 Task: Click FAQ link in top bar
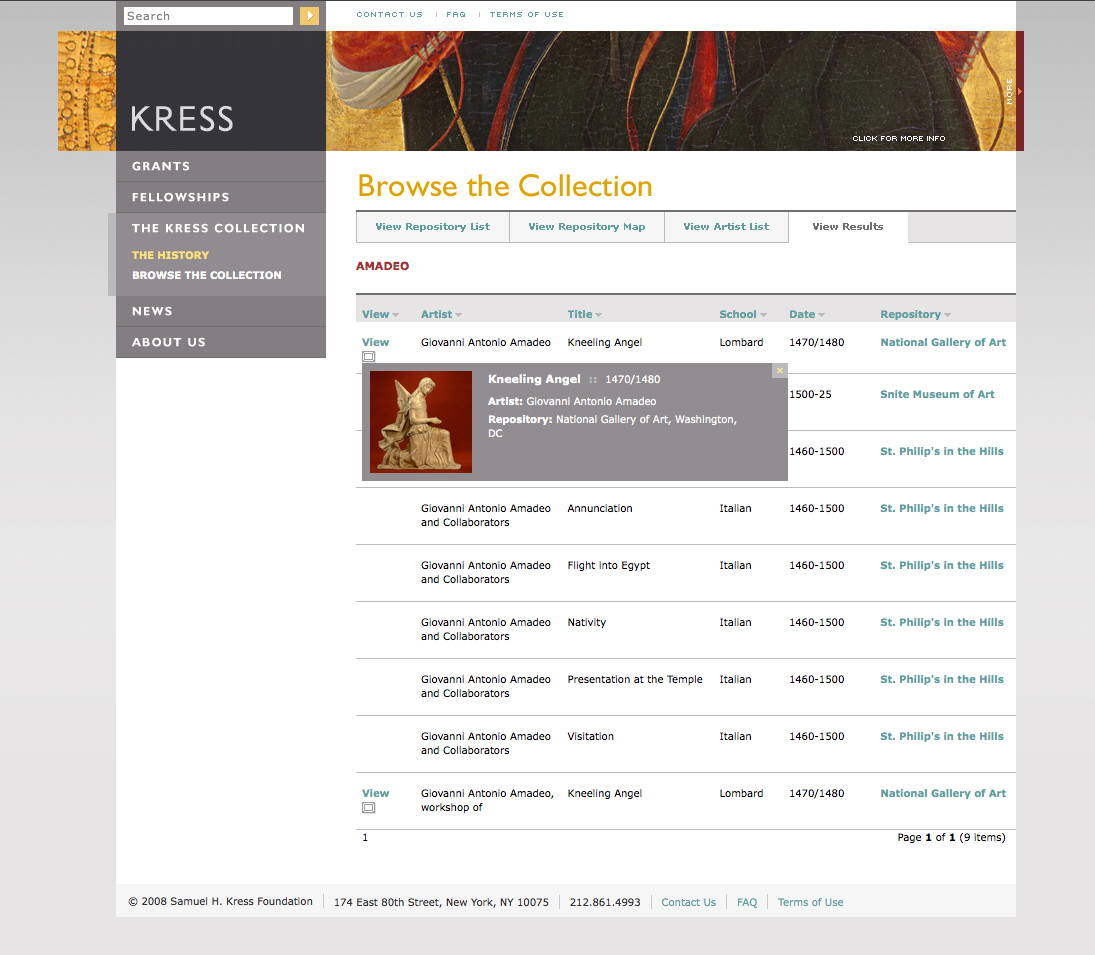pyautogui.click(x=456, y=14)
